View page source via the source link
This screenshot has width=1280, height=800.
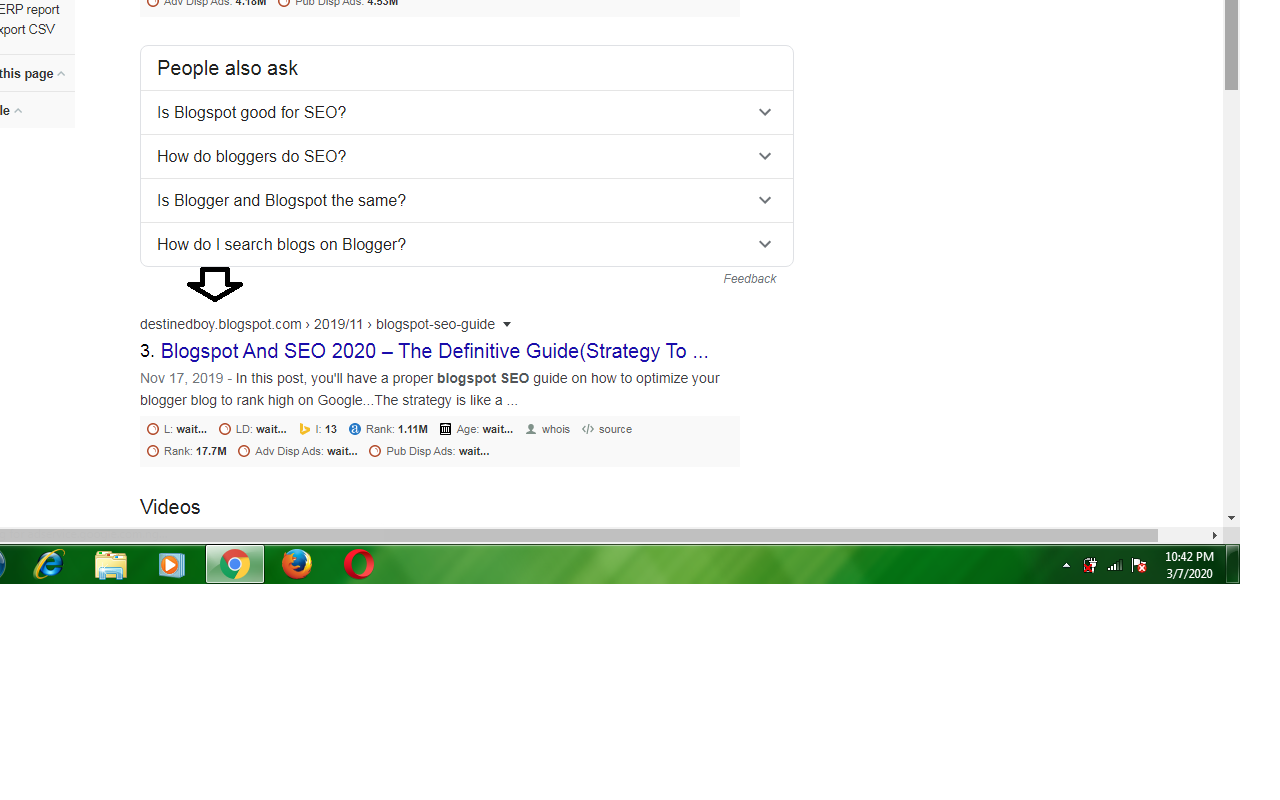pyautogui.click(x=606, y=429)
